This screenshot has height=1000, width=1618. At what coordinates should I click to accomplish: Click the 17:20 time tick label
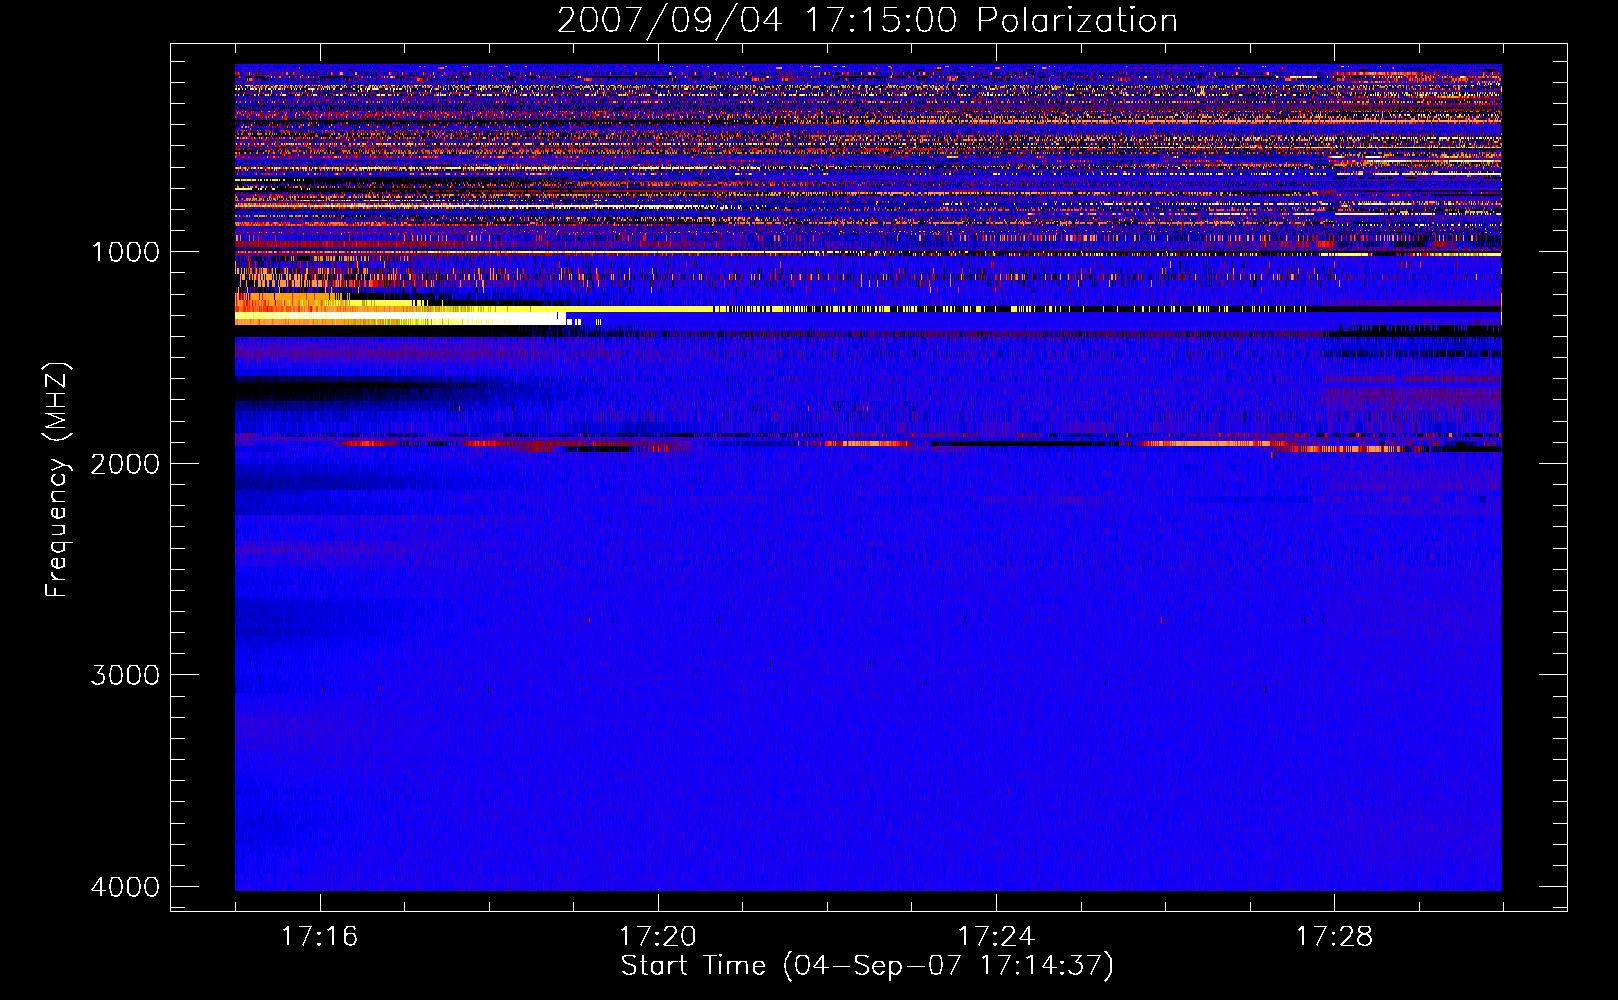point(657,937)
